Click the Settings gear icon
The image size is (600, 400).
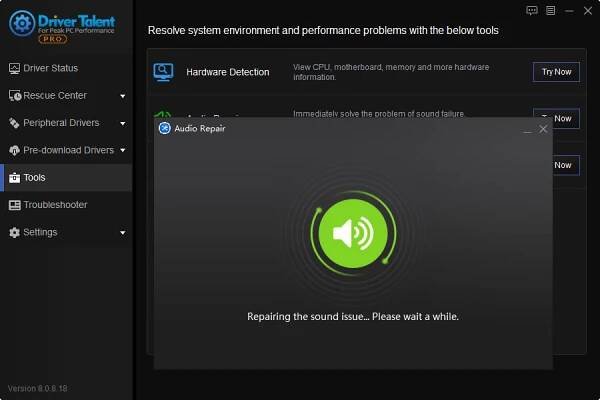point(14,232)
